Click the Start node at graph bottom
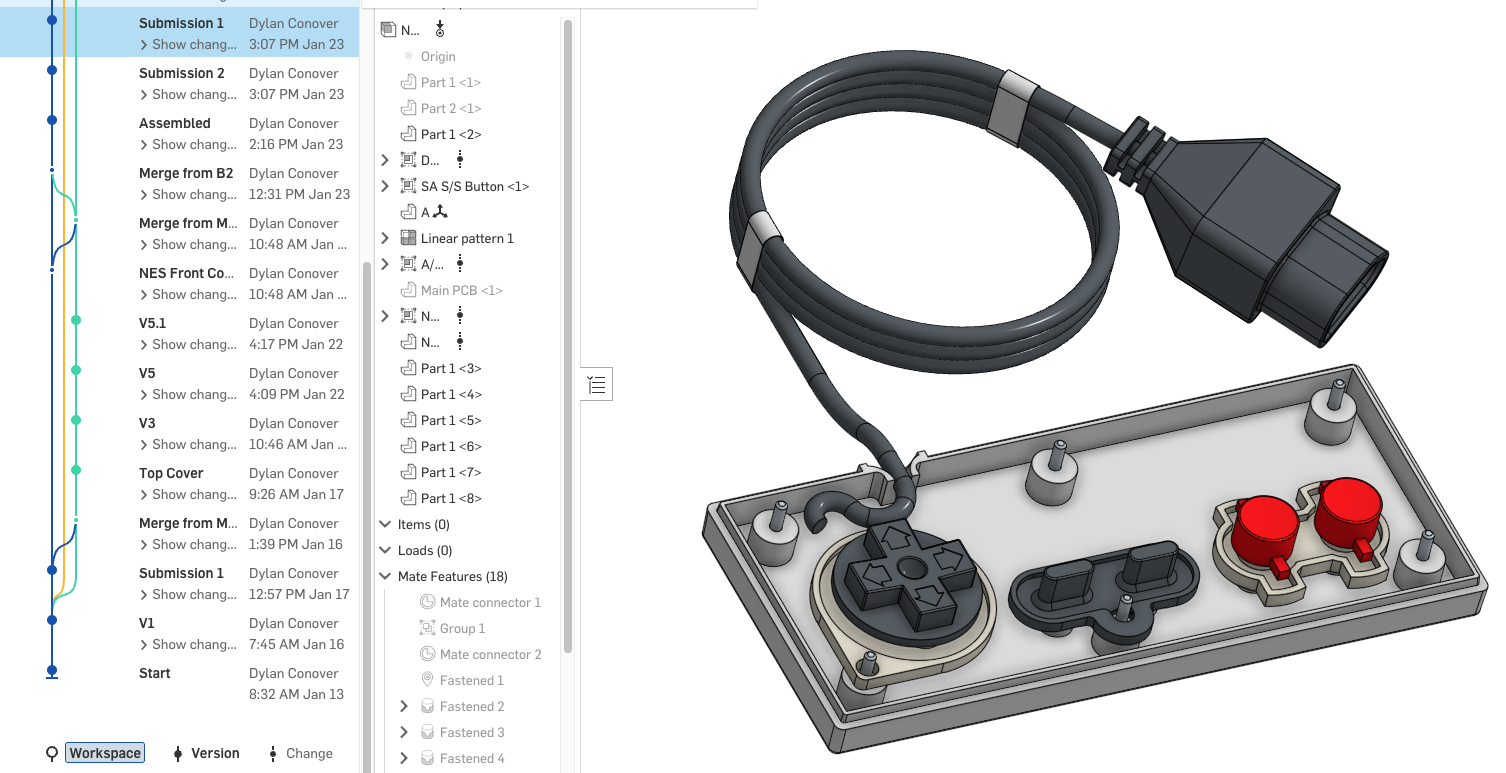Screen dimensions: 1506x773 (x=52, y=671)
